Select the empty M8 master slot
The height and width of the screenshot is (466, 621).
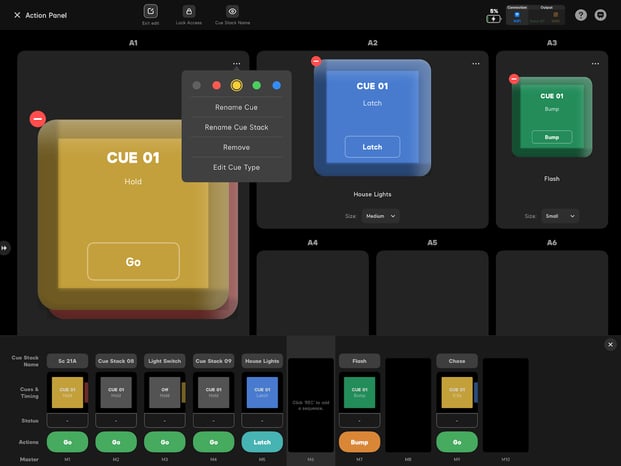(x=408, y=405)
